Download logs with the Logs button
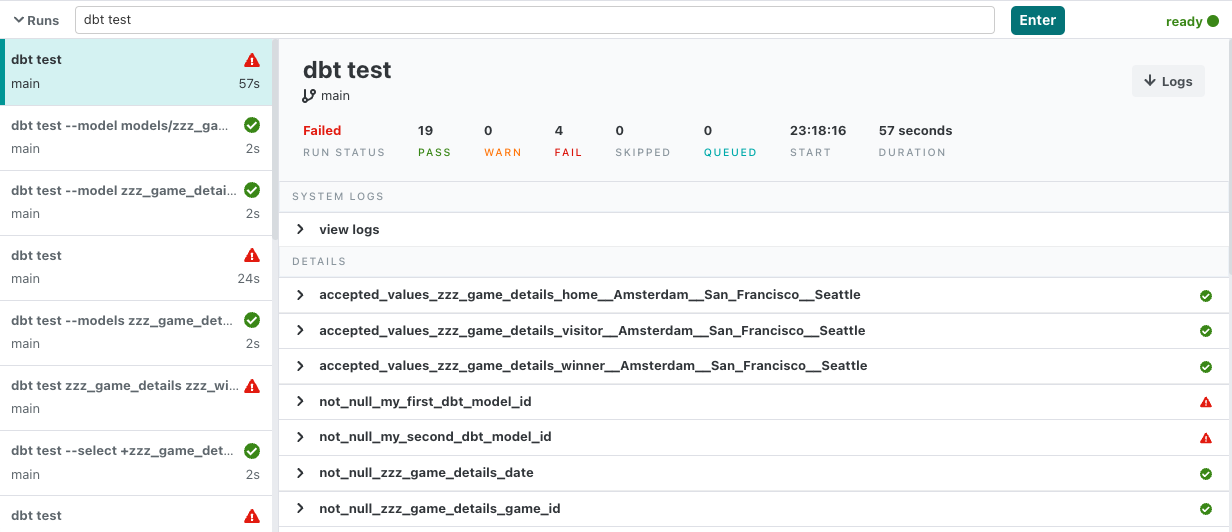This screenshot has width=1232, height=532. [1168, 82]
